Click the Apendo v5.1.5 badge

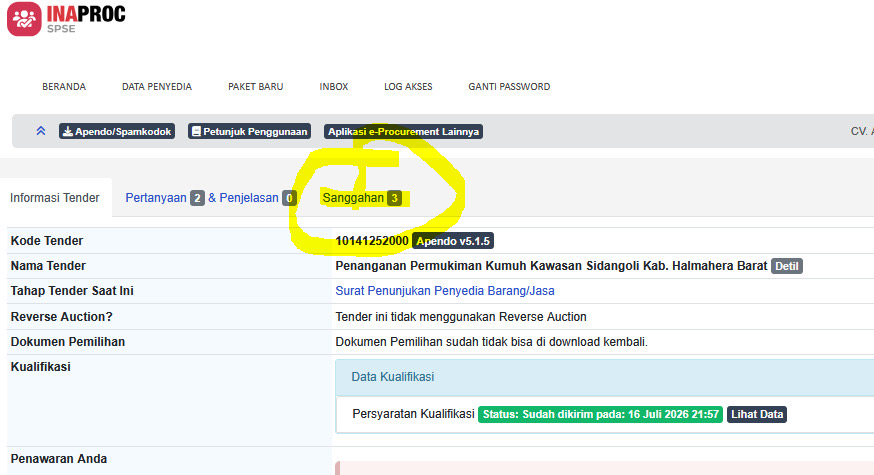coord(453,241)
